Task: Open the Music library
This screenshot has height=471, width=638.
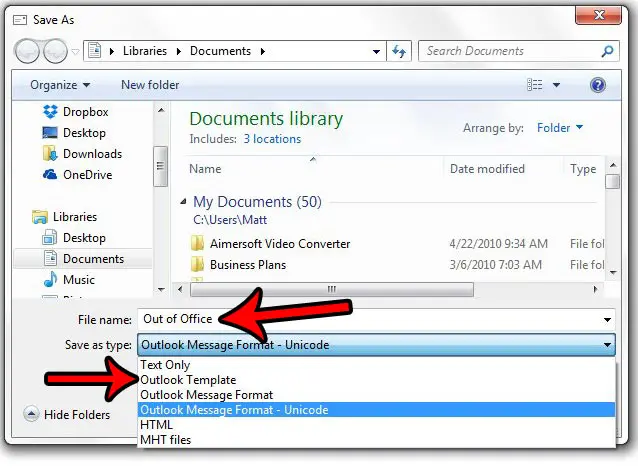Action: (x=79, y=280)
